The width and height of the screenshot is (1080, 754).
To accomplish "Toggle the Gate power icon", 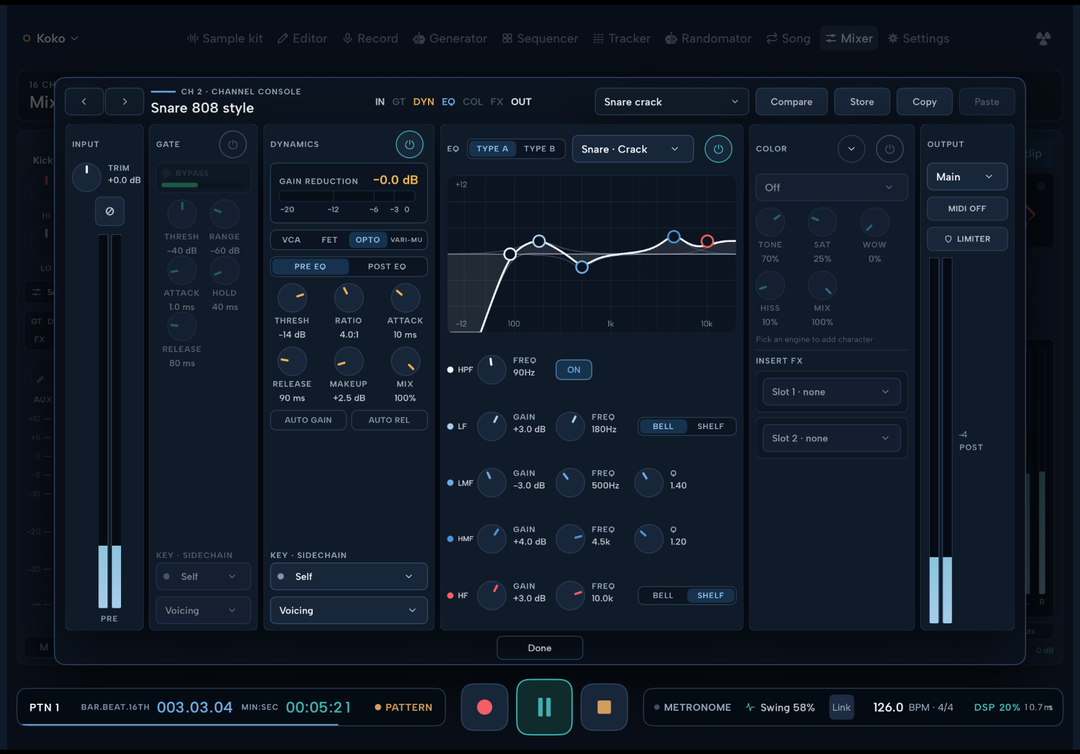I will pos(233,145).
